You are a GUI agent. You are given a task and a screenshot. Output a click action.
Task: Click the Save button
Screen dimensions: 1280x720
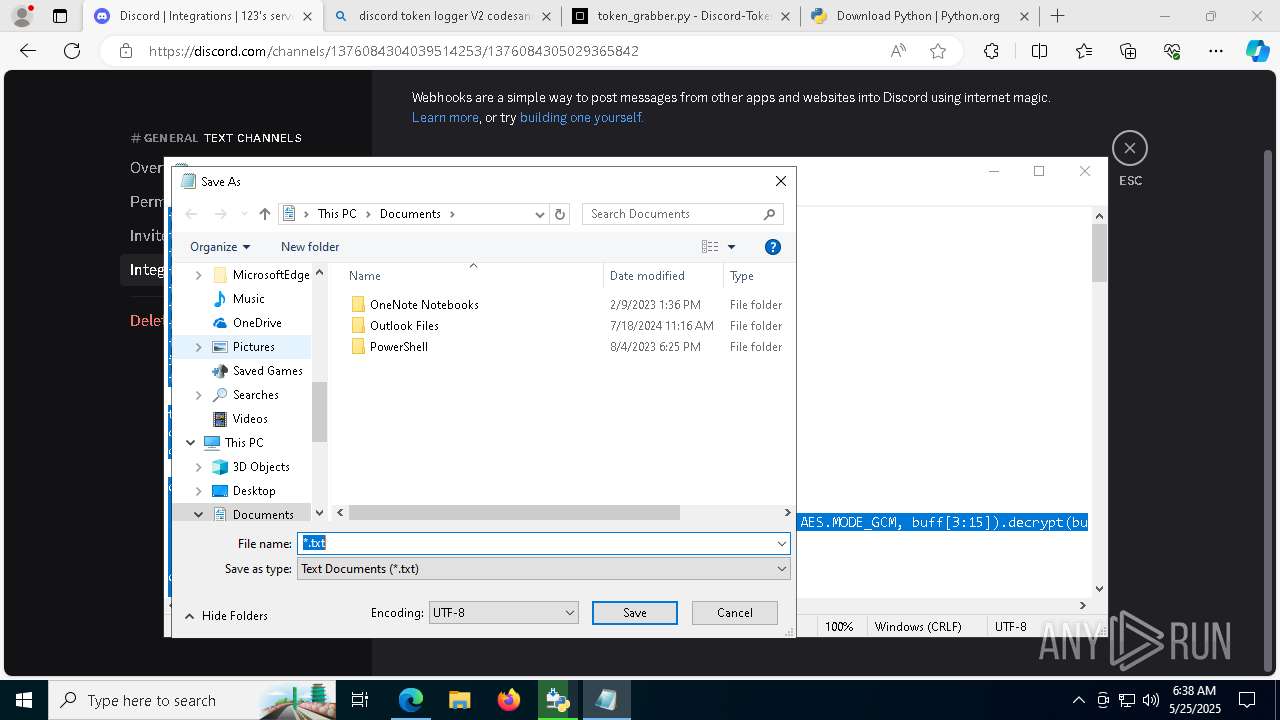tap(635, 613)
